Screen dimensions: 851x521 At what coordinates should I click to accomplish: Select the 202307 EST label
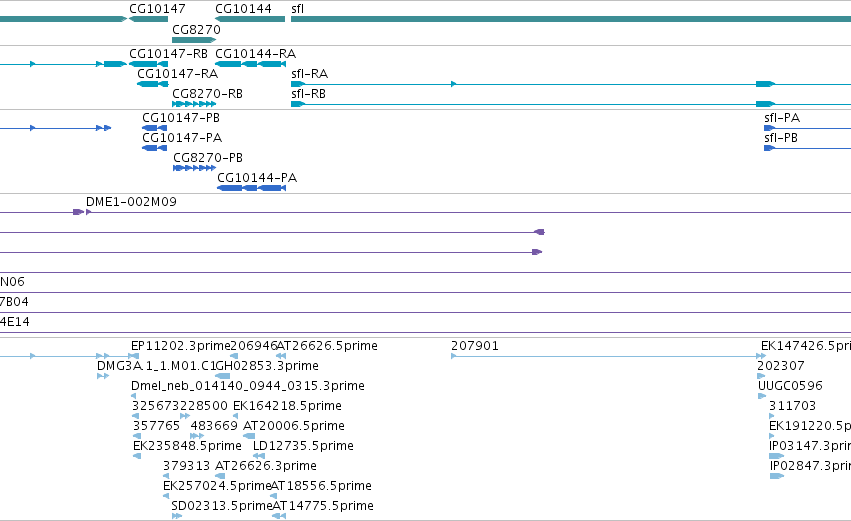[x=780, y=366]
